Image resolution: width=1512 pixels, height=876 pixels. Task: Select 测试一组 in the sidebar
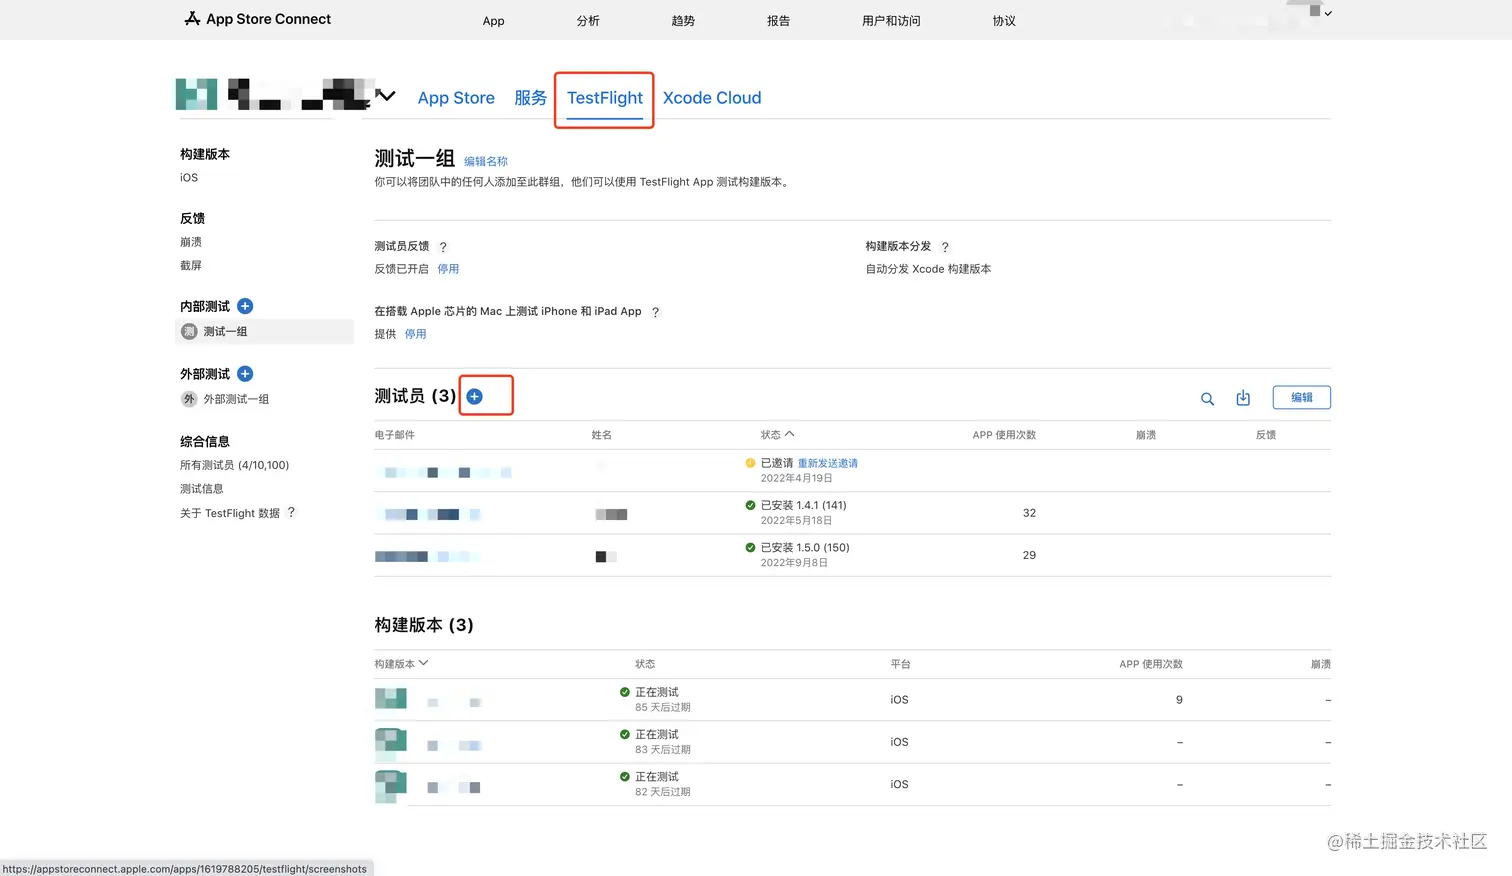(x=264, y=332)
